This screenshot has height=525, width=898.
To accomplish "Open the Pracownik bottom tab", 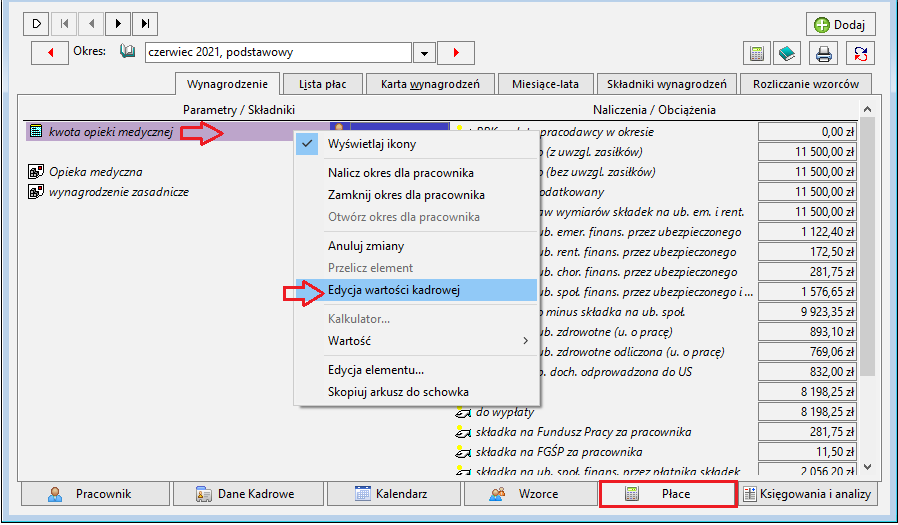I will (x=96, y=494).
